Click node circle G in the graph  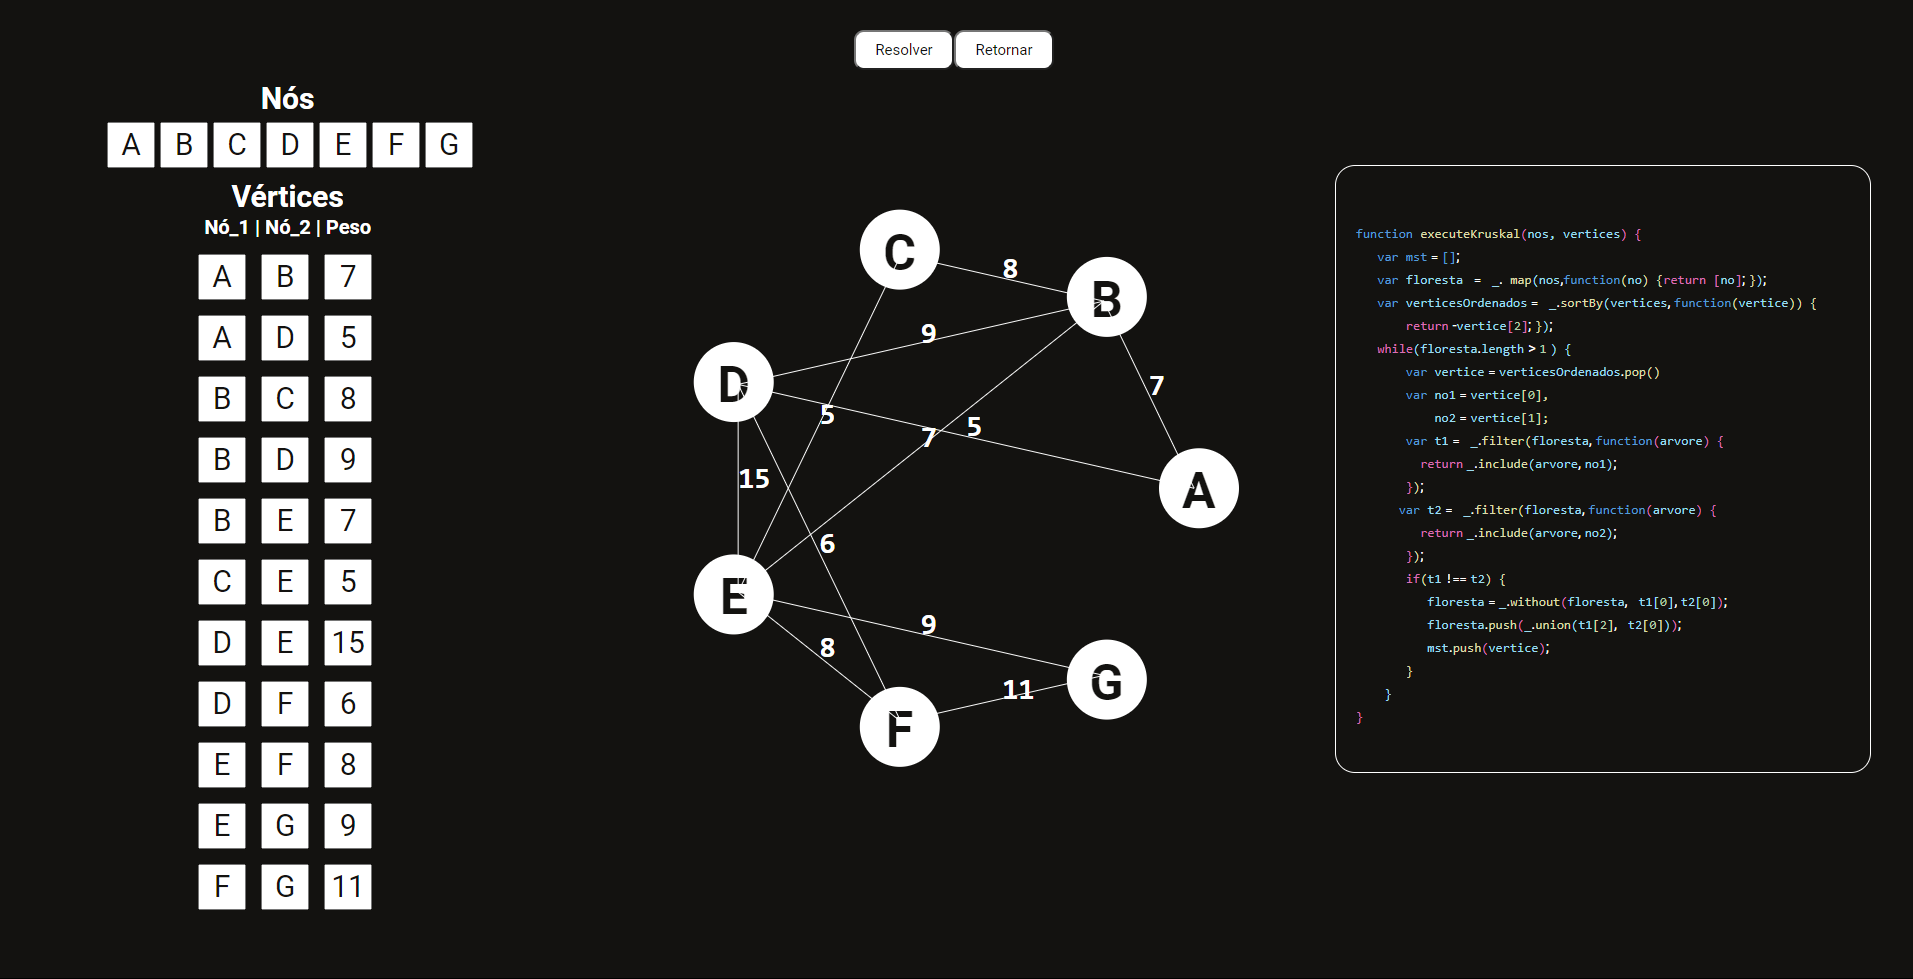1105,680
